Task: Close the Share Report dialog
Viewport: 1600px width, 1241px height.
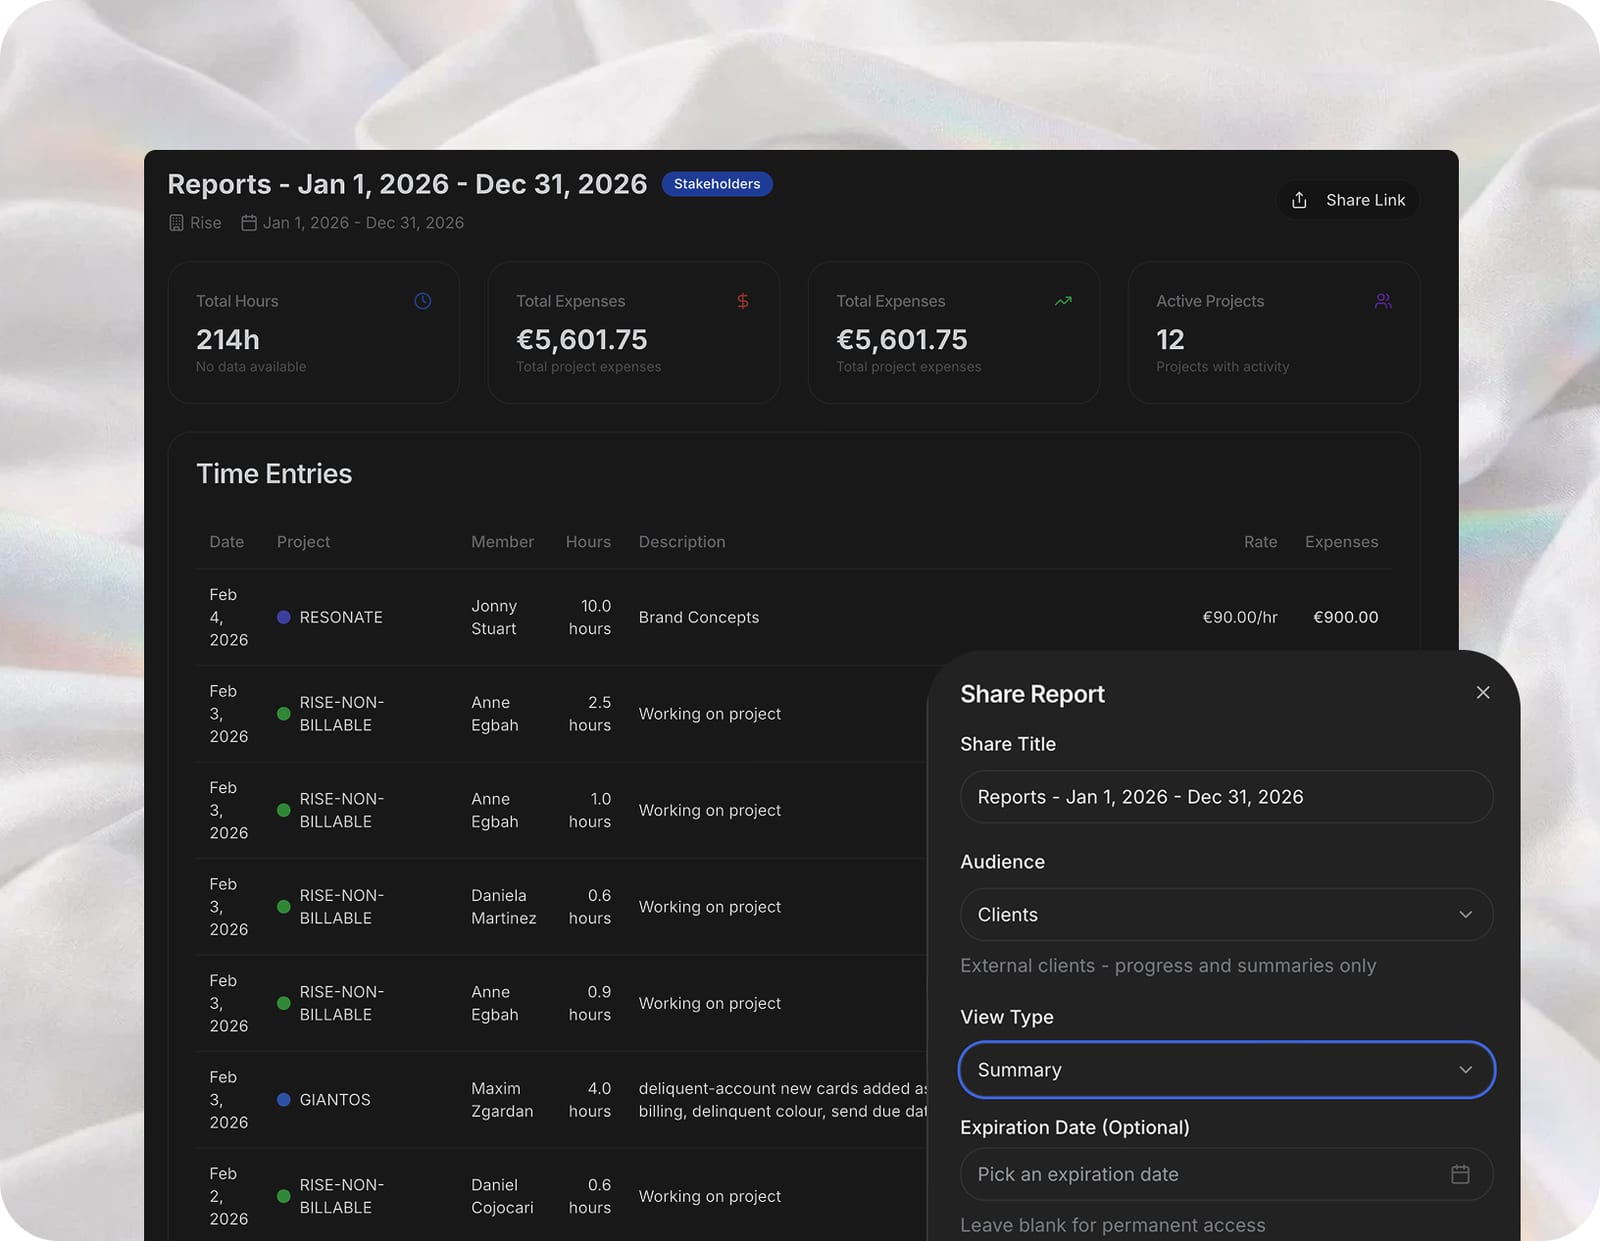Action: [x=1483, y=692]
